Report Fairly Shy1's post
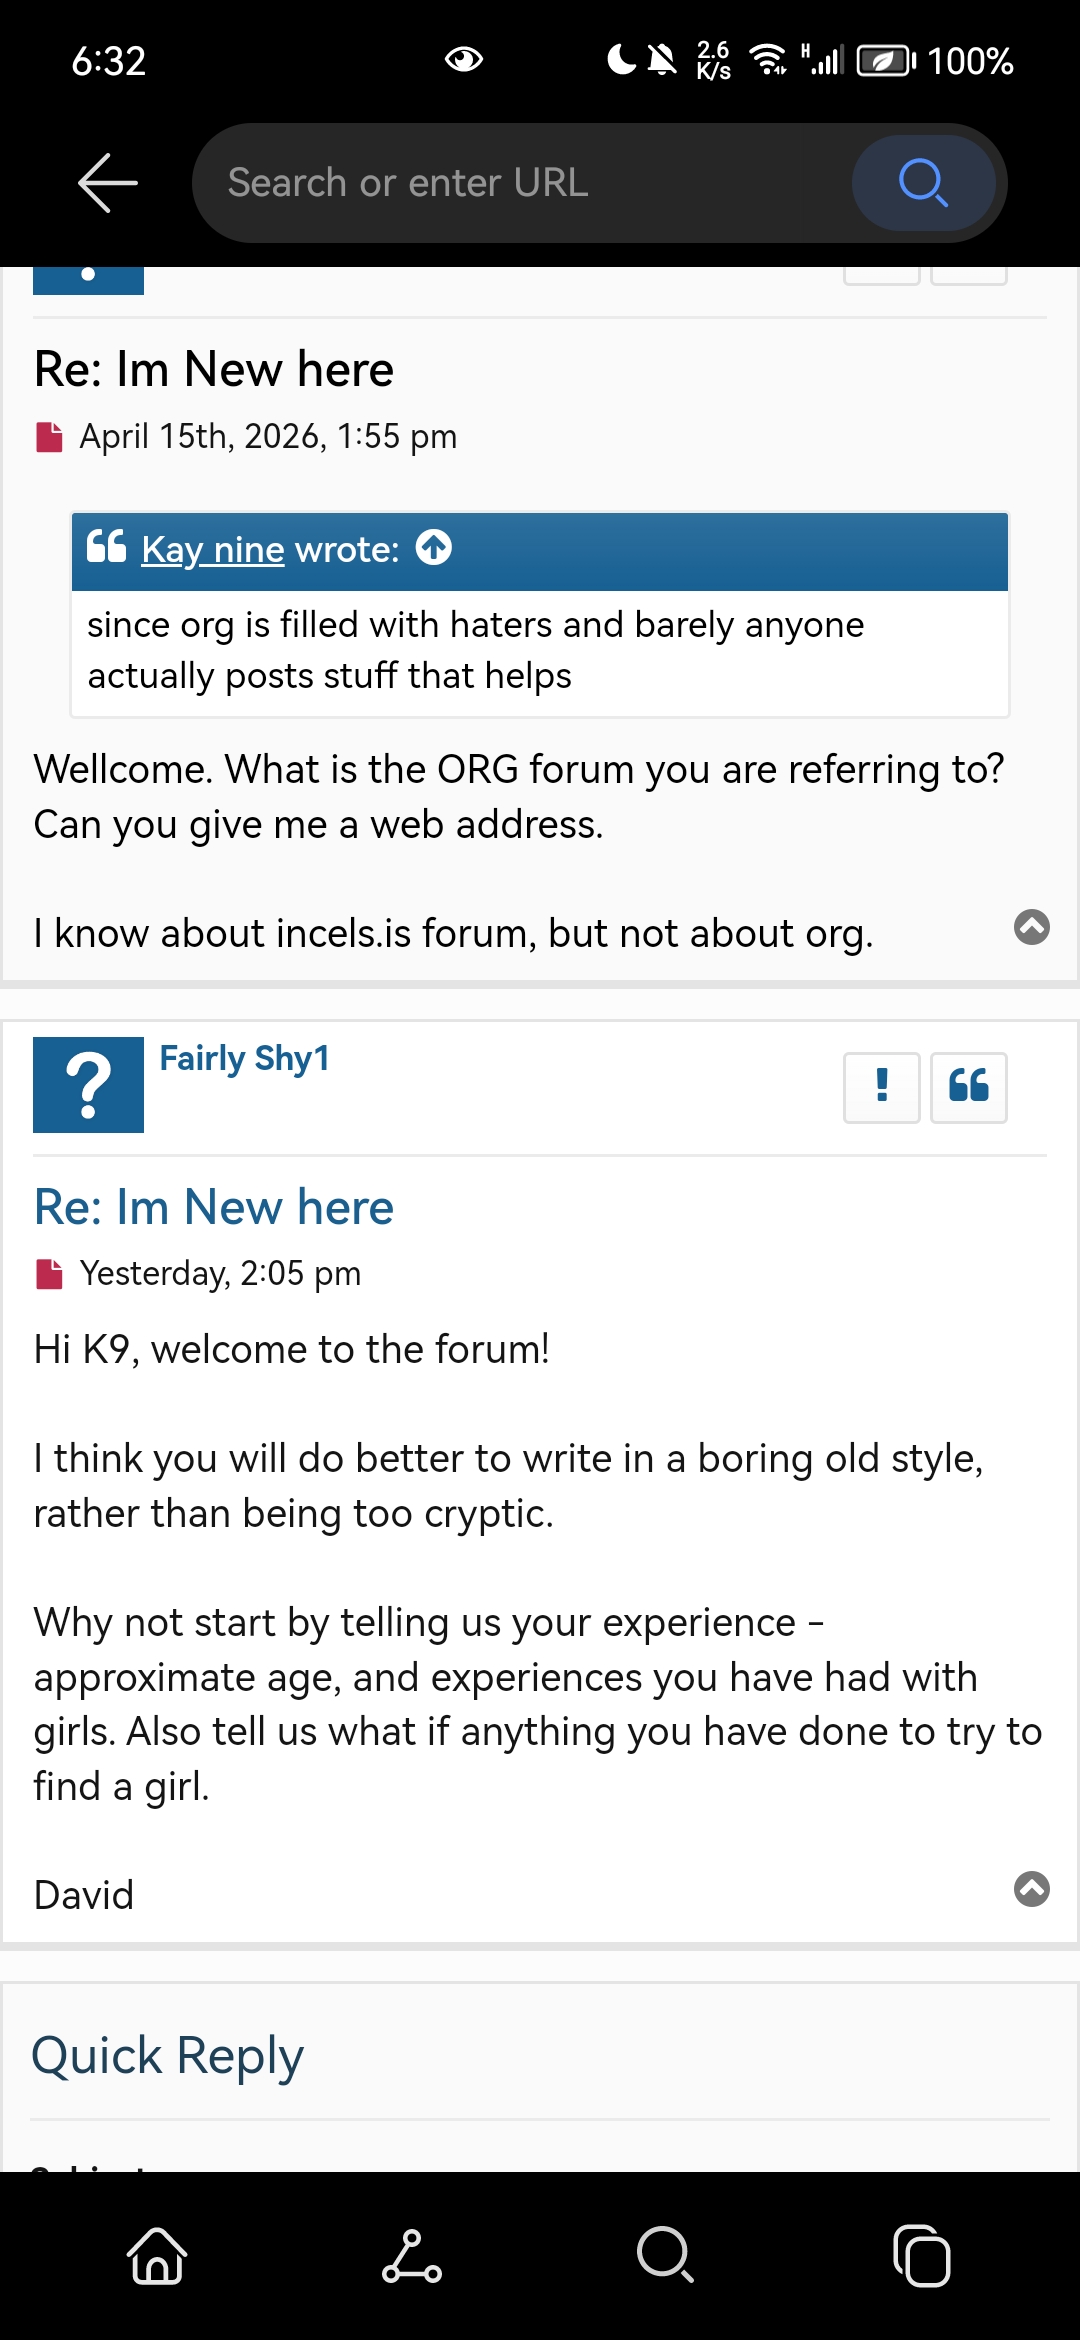The width and height of the screenshot is (1080, 2340). (x=881, y=1087)
